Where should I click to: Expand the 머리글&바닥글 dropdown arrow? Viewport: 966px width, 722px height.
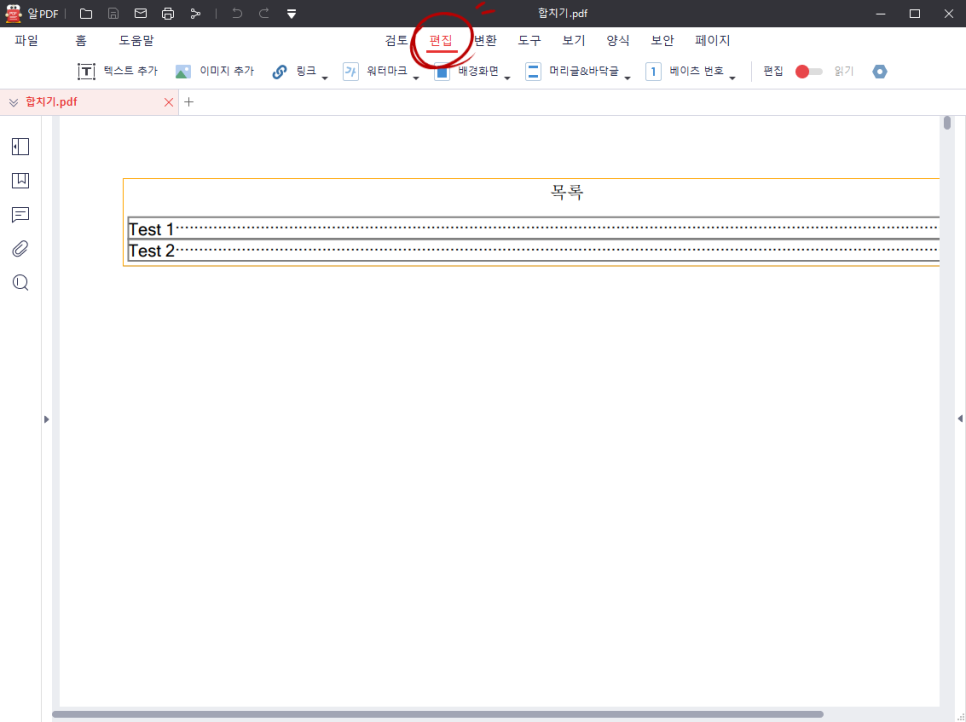[627, 78]
